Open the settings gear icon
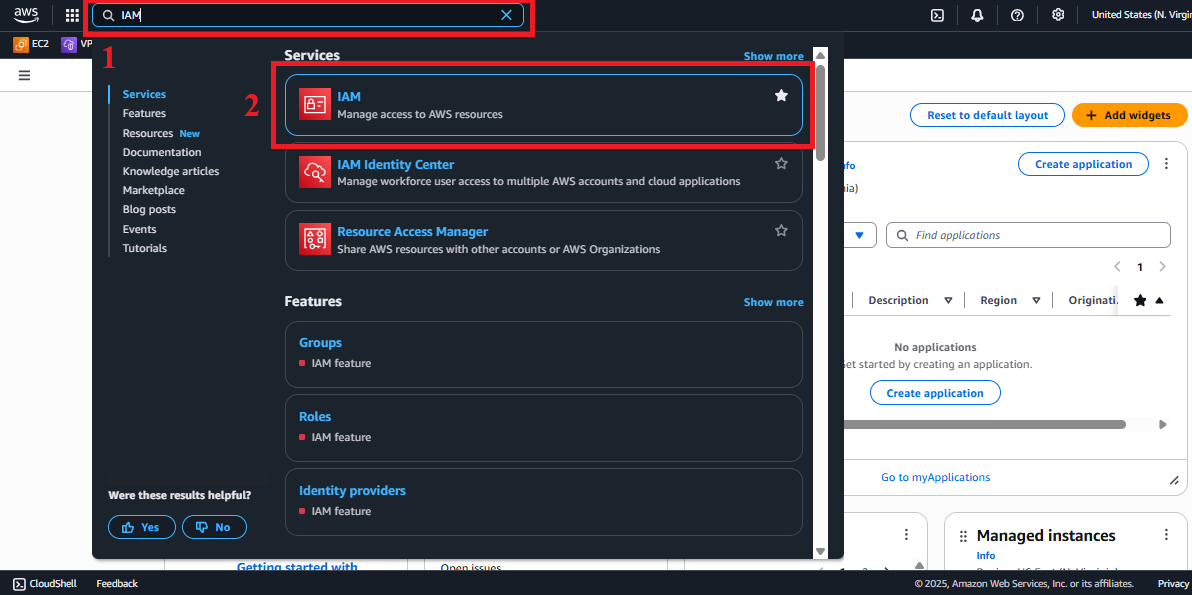Viewport: 1192px width, 595px height. coord(1057,15)
